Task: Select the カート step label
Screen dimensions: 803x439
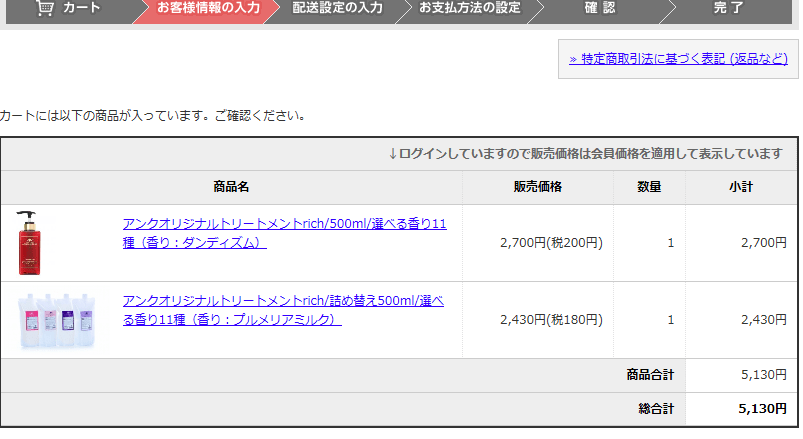Action: point(82,8)
